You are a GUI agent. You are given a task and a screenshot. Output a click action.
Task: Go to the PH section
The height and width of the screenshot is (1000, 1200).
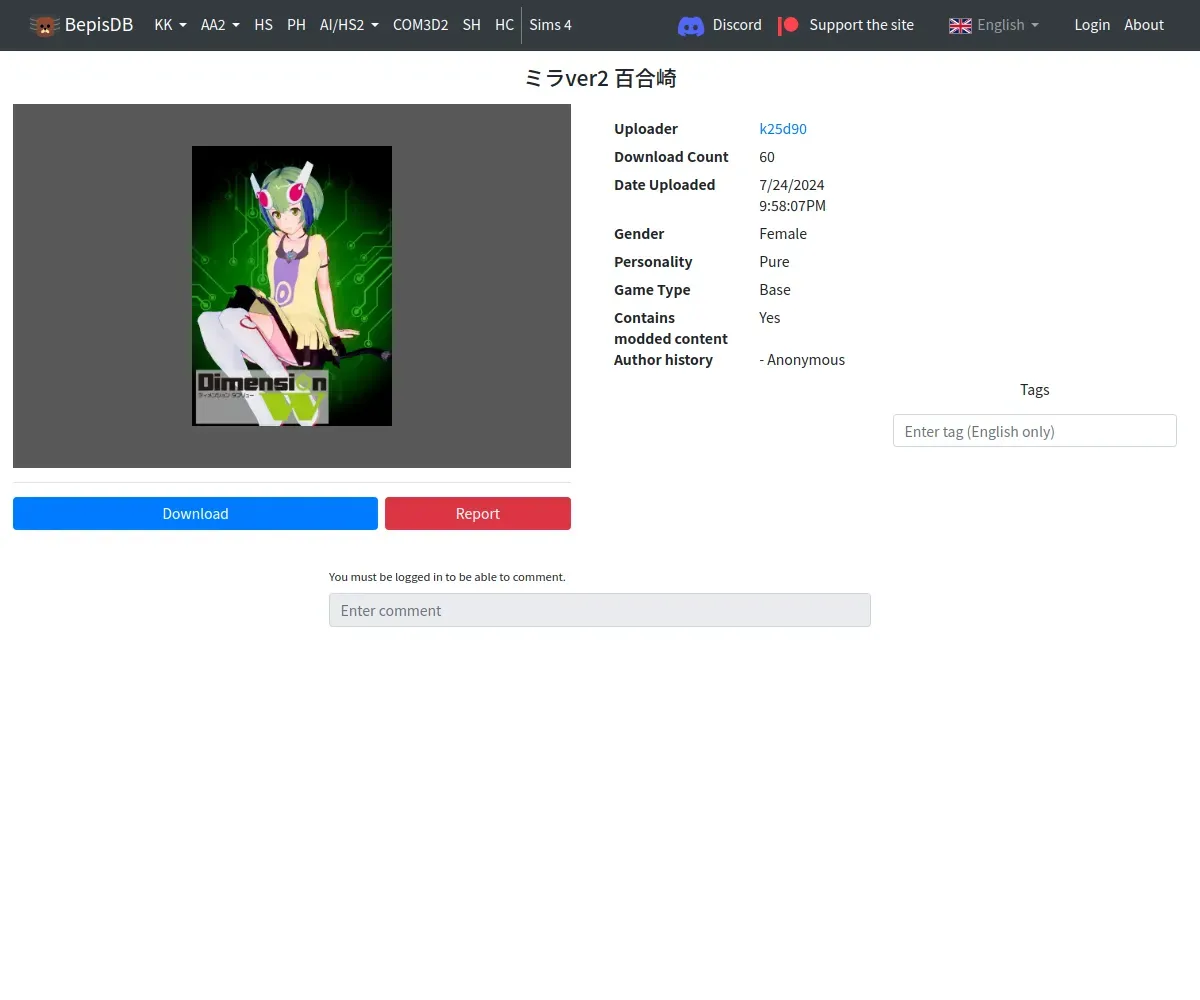296,25
